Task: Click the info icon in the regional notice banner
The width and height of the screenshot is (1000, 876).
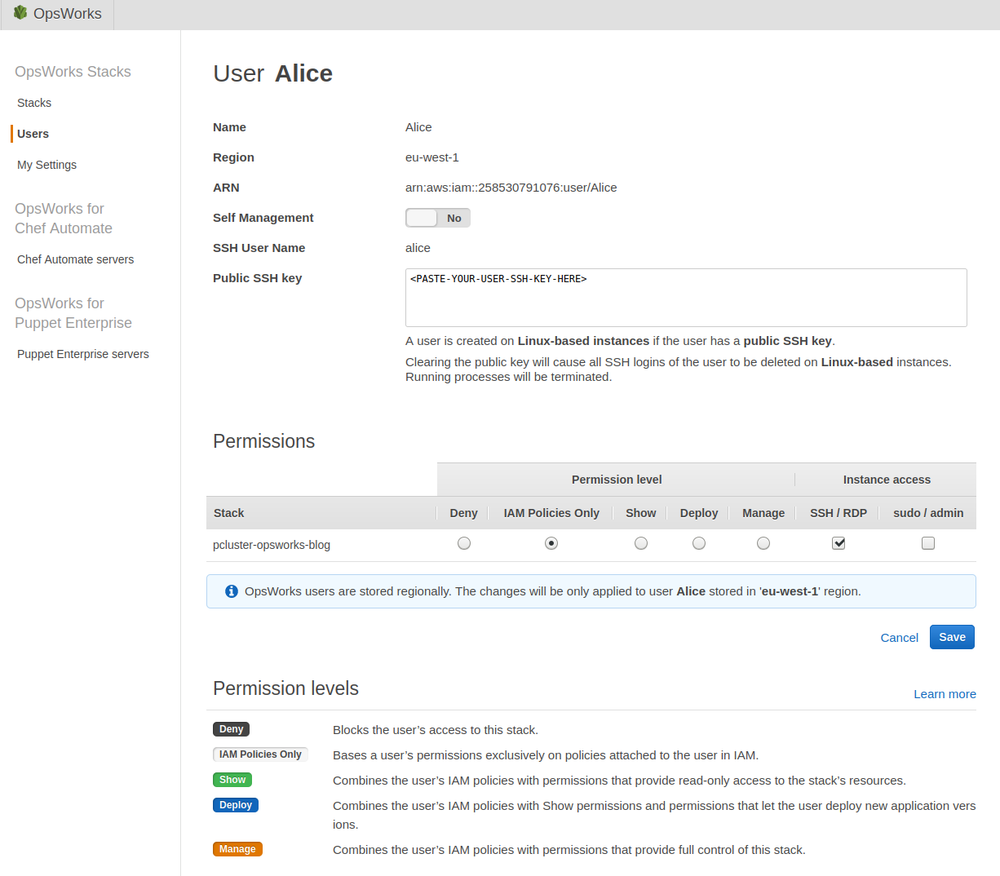Action: click(x=231, y=591)
